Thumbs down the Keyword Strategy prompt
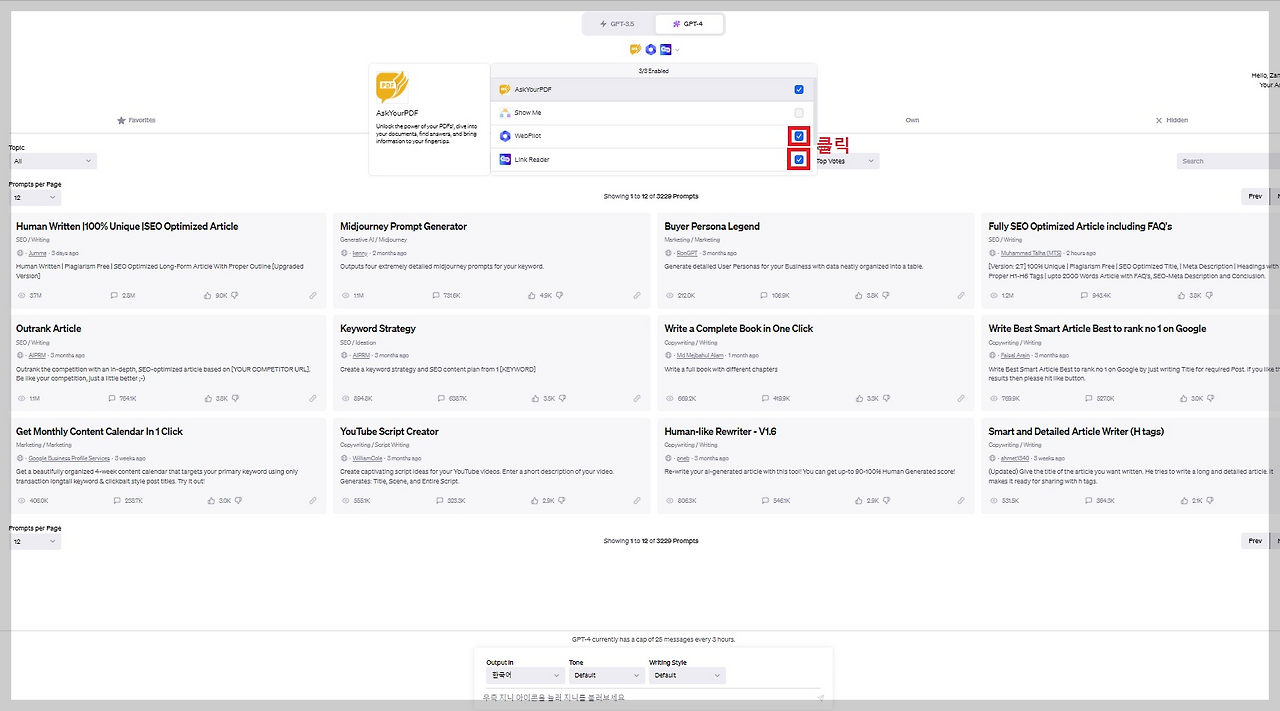 (x=562, y=398)
